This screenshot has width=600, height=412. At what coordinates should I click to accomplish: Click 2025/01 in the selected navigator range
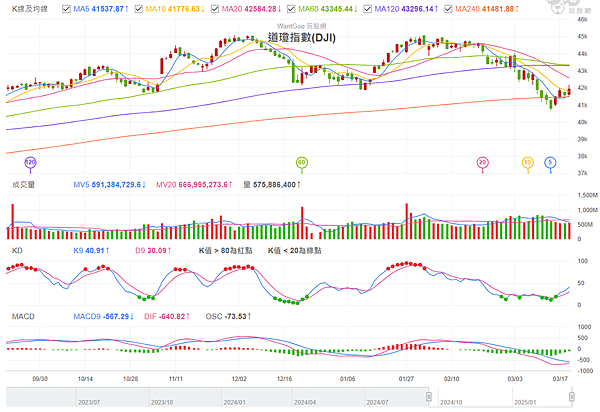click(525, 402)
